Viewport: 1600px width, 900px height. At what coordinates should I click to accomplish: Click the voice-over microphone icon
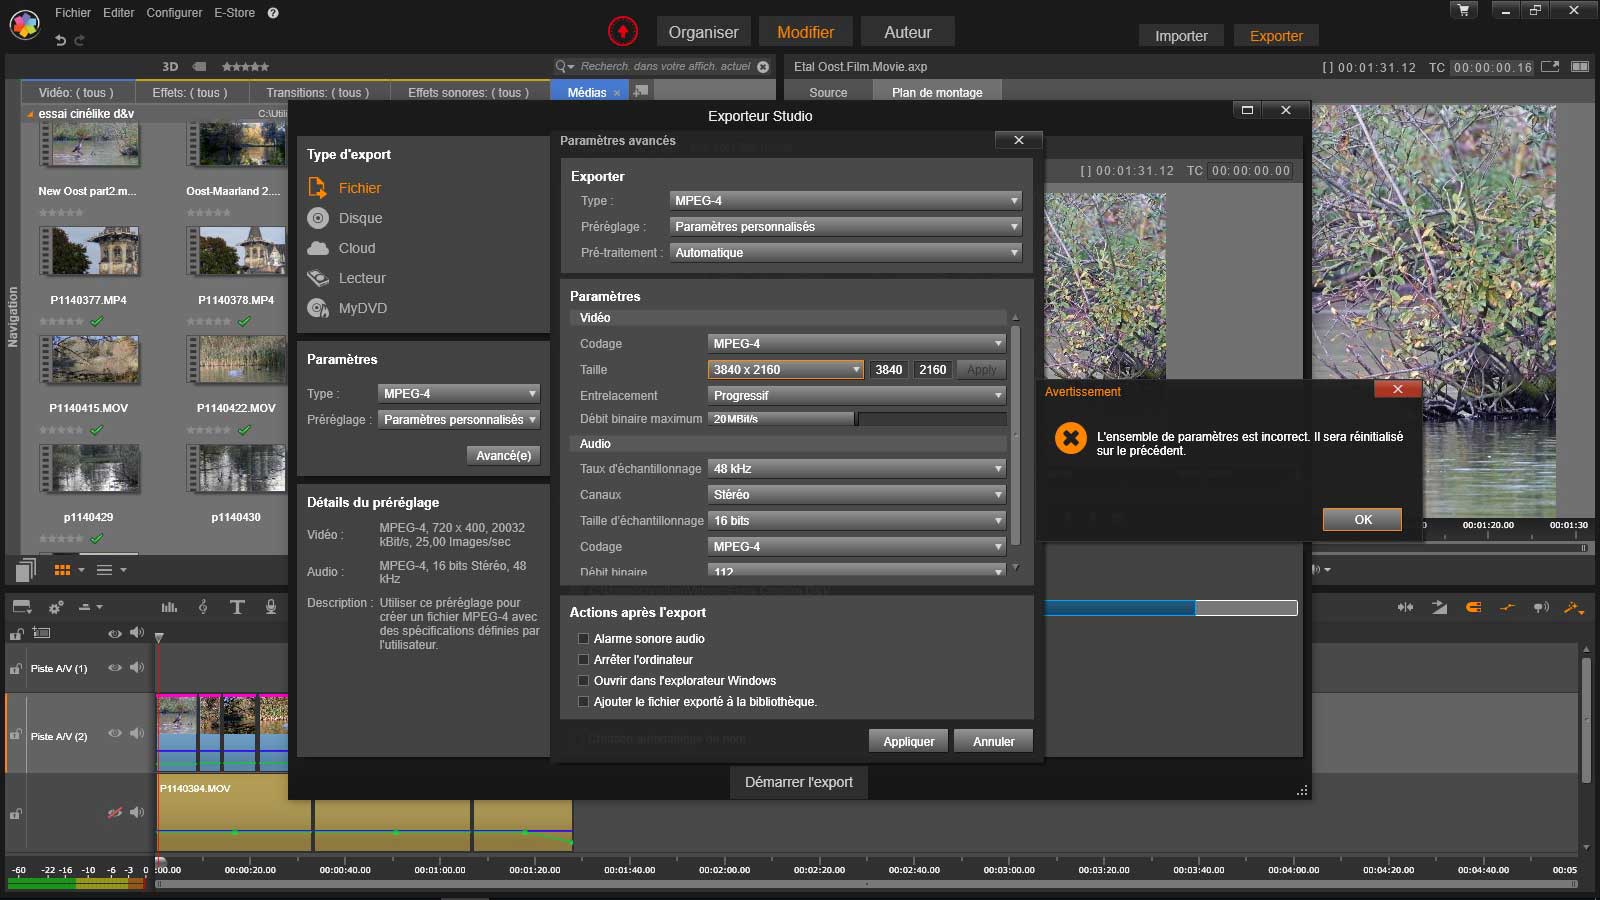tap(270, 607)
